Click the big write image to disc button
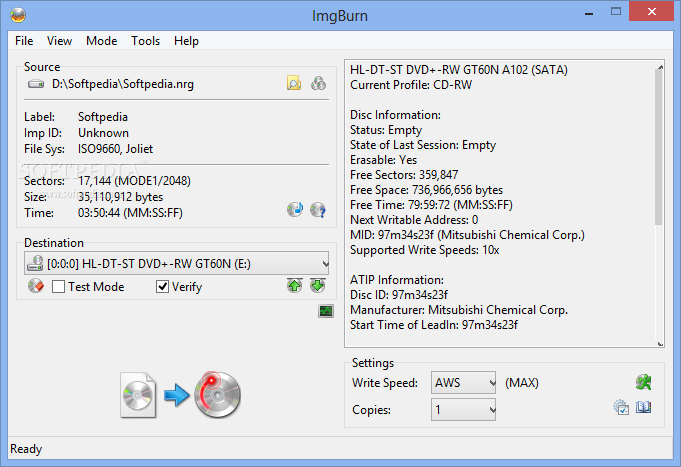The height and width of the screenshot is (467, 681). click(x=180, y=395)
